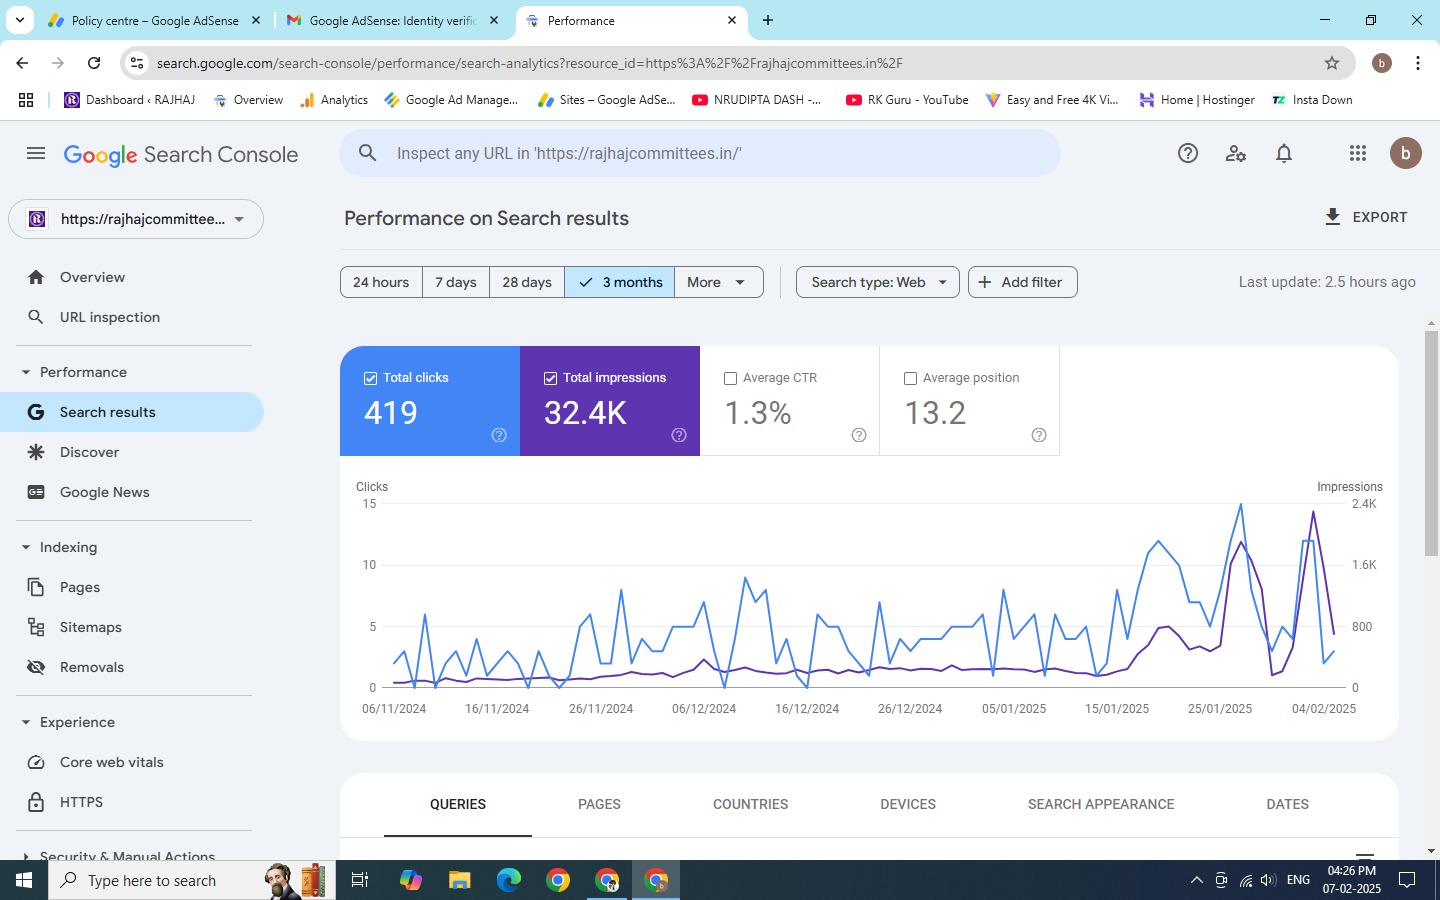Image resolution: width=1440 pixels, height=900 pixels.
Task: Open a new browser tab
Action: point(768,20)
